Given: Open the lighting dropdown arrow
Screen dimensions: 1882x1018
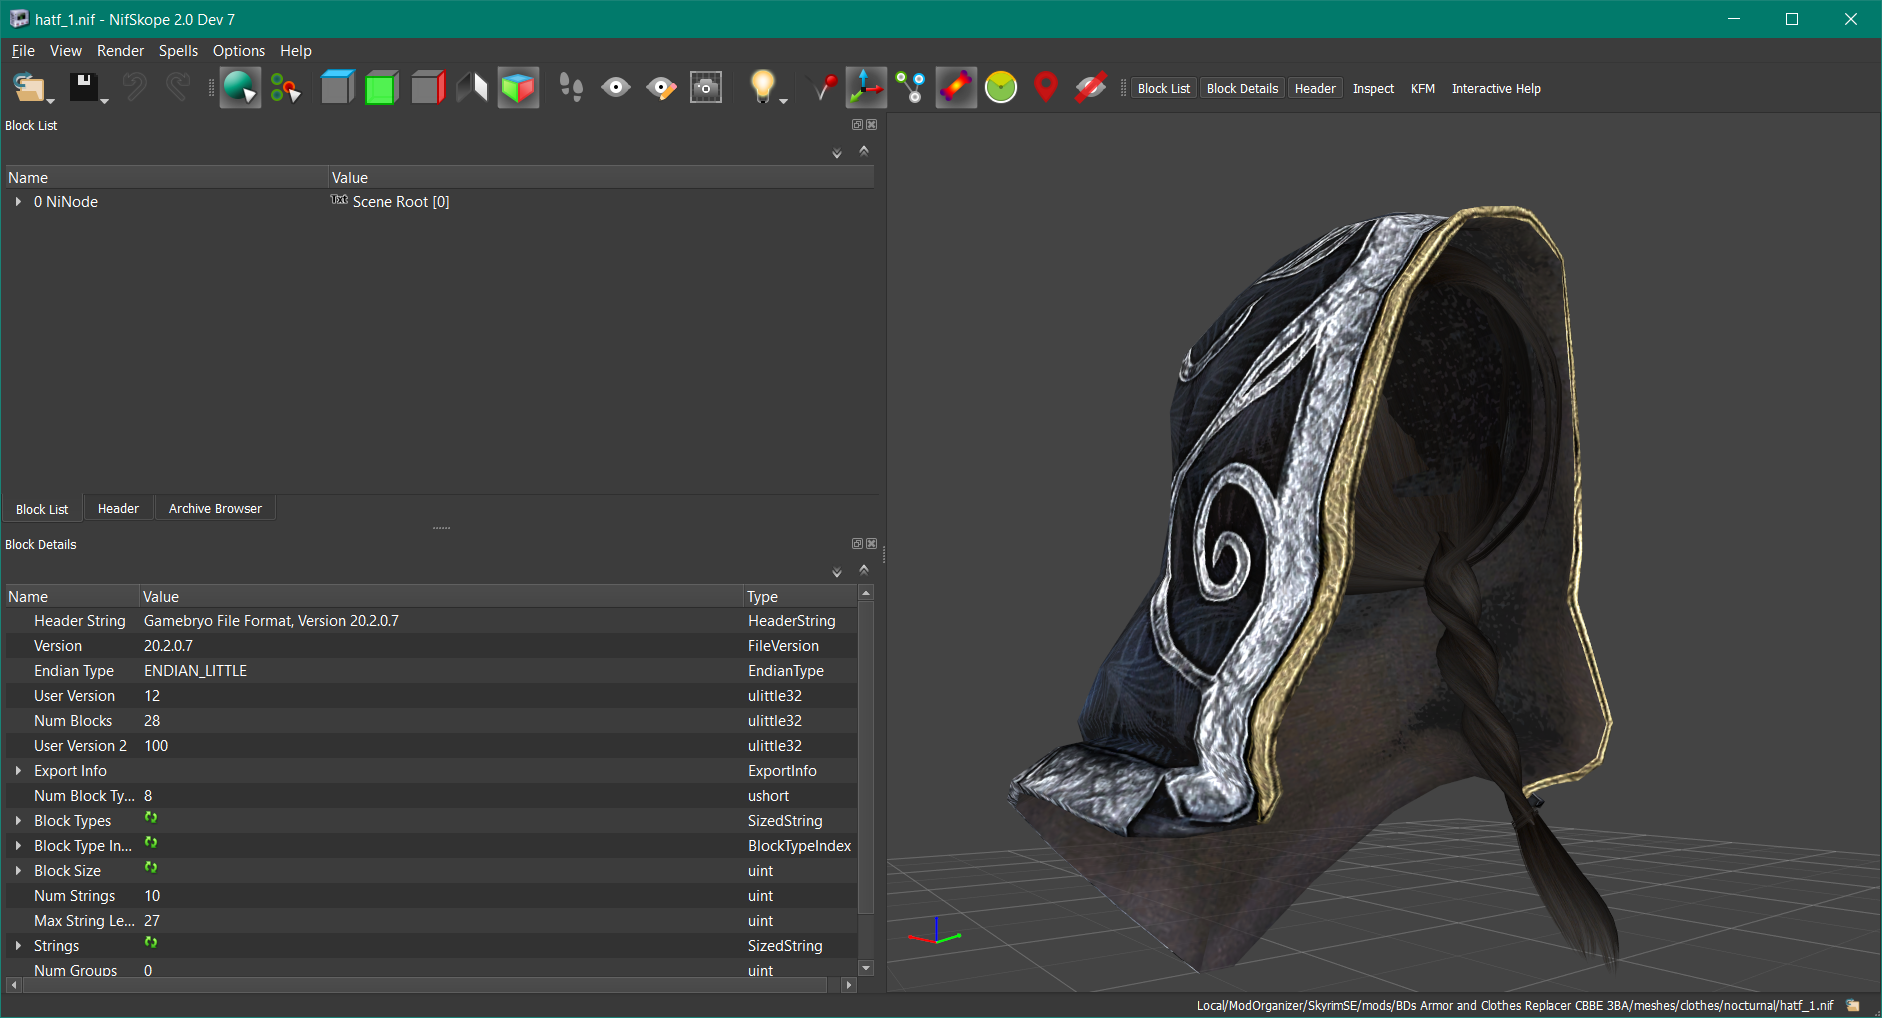Looking at the screenshot, I should (x=784, y=101).
